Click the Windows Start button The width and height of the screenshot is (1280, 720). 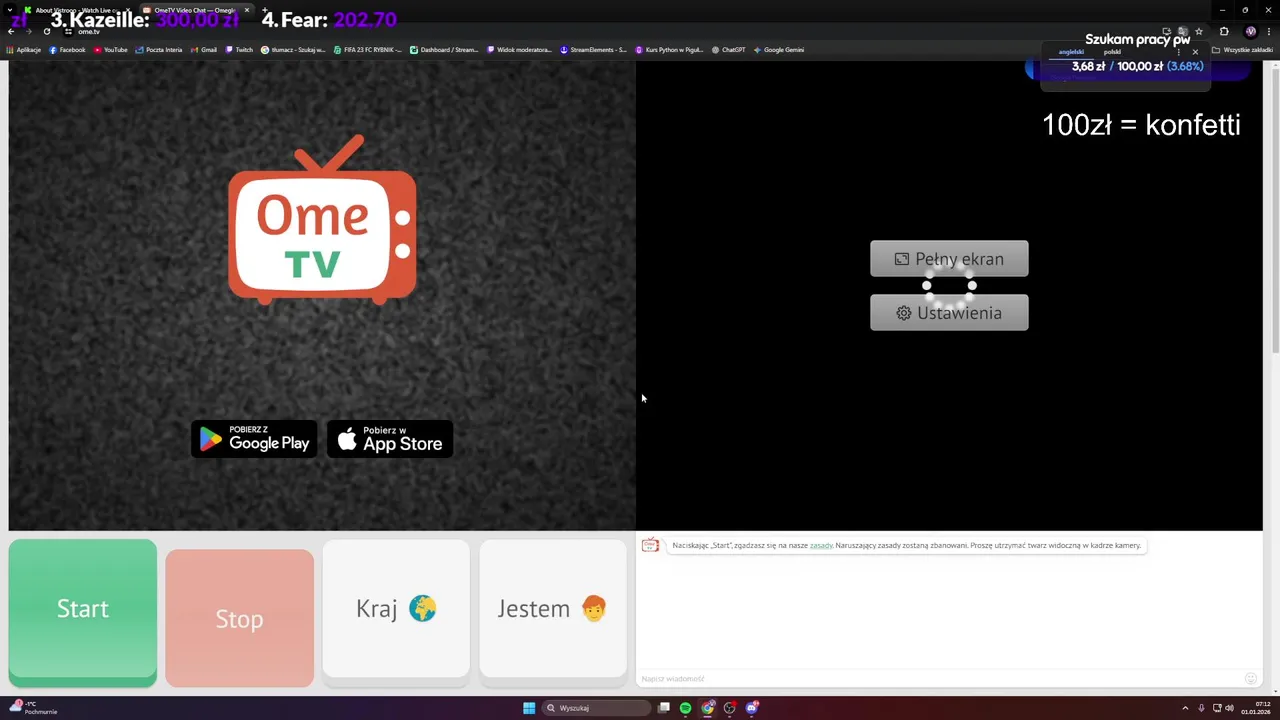click(x=529, y=708)
